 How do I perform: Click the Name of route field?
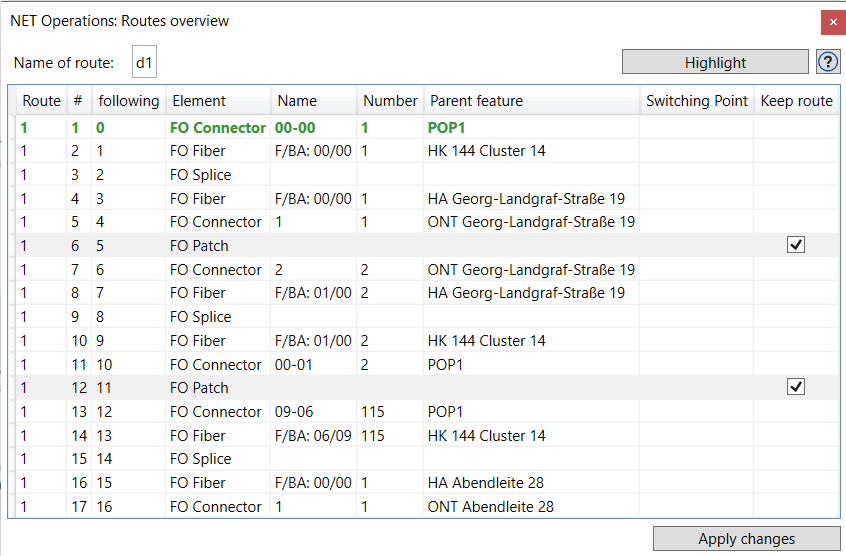144,62
